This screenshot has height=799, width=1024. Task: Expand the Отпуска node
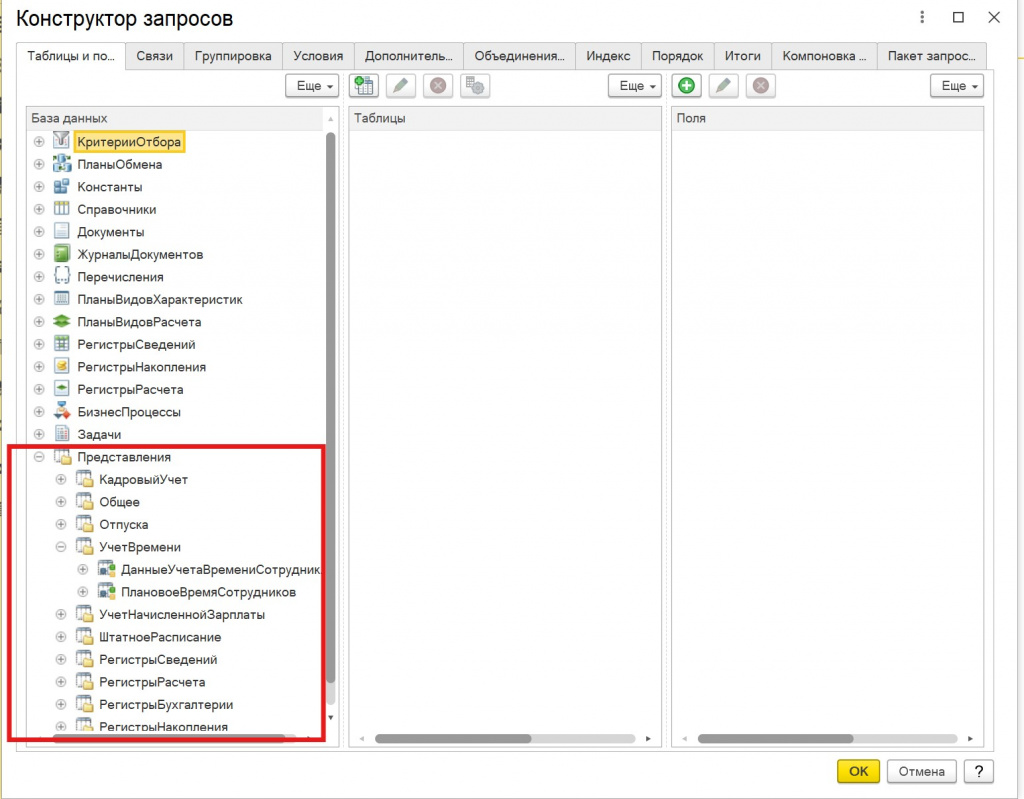(x=61, y=524)
